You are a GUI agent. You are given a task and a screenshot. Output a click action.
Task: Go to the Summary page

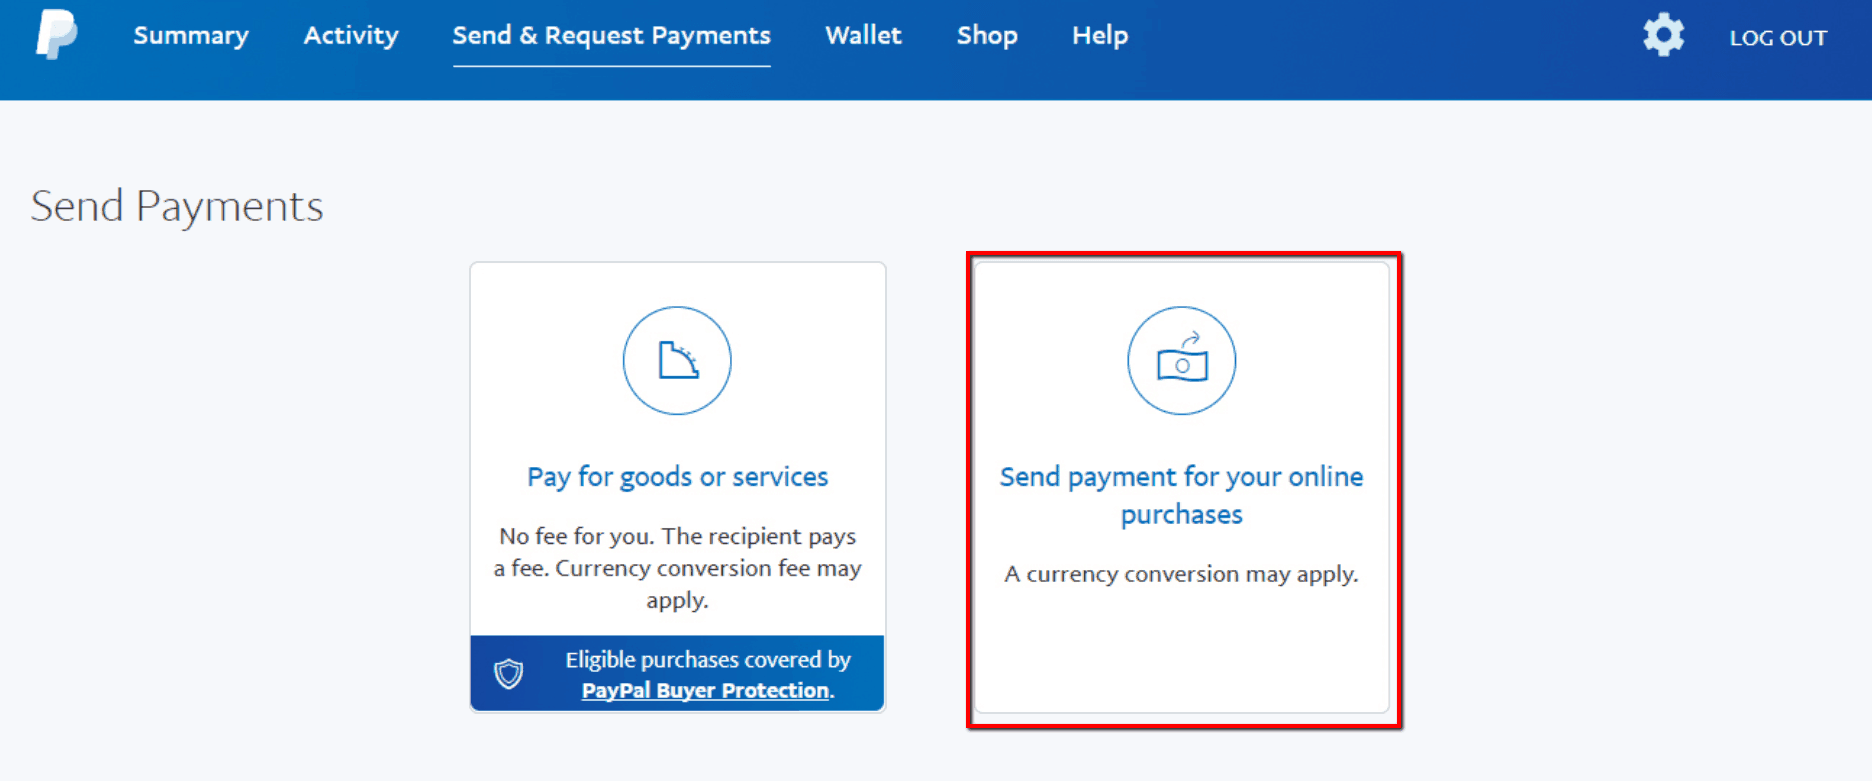click(191, 36)
